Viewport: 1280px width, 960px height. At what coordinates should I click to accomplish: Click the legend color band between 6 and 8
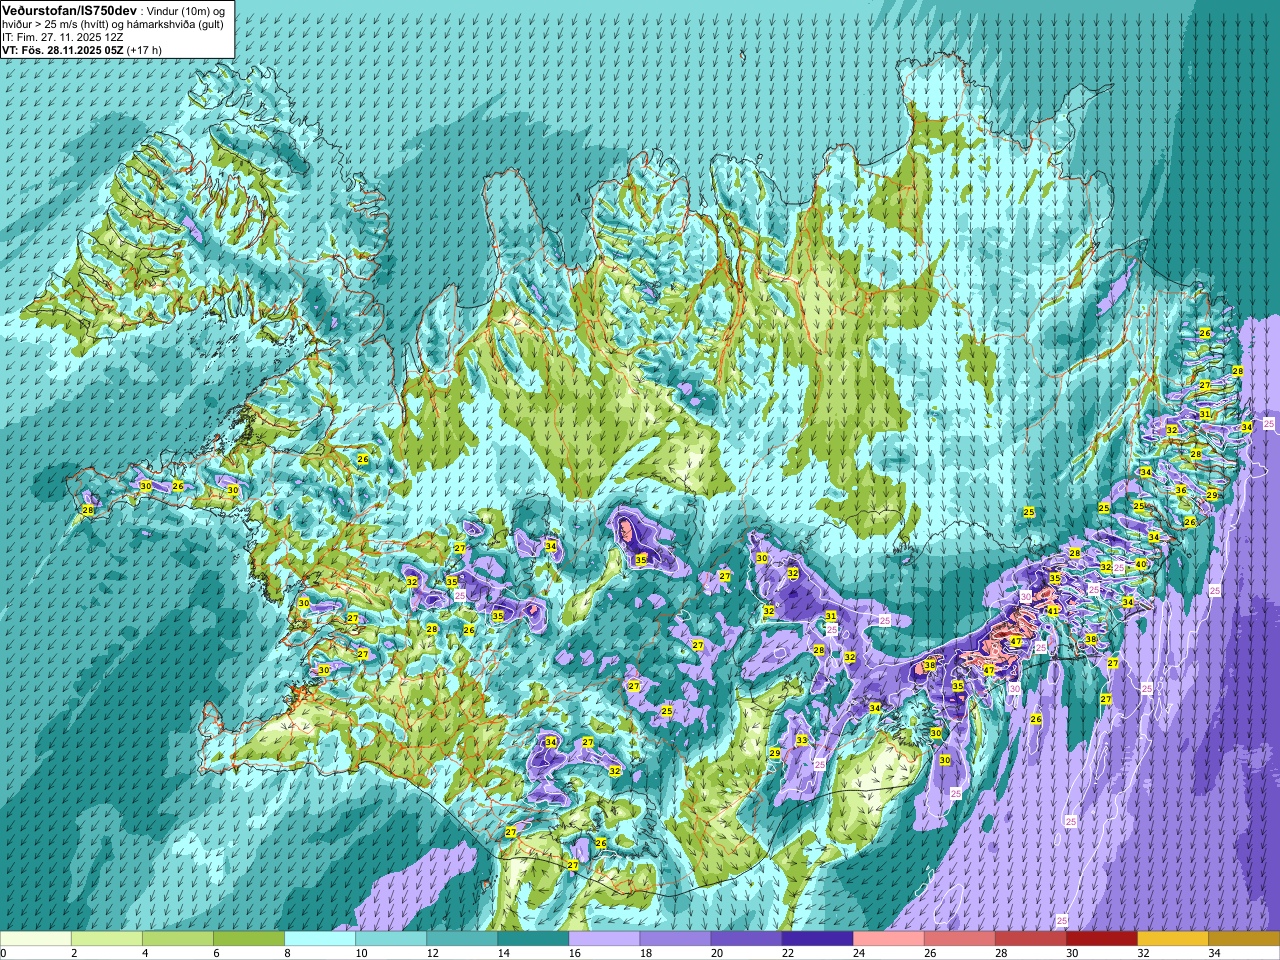[249, 939]
